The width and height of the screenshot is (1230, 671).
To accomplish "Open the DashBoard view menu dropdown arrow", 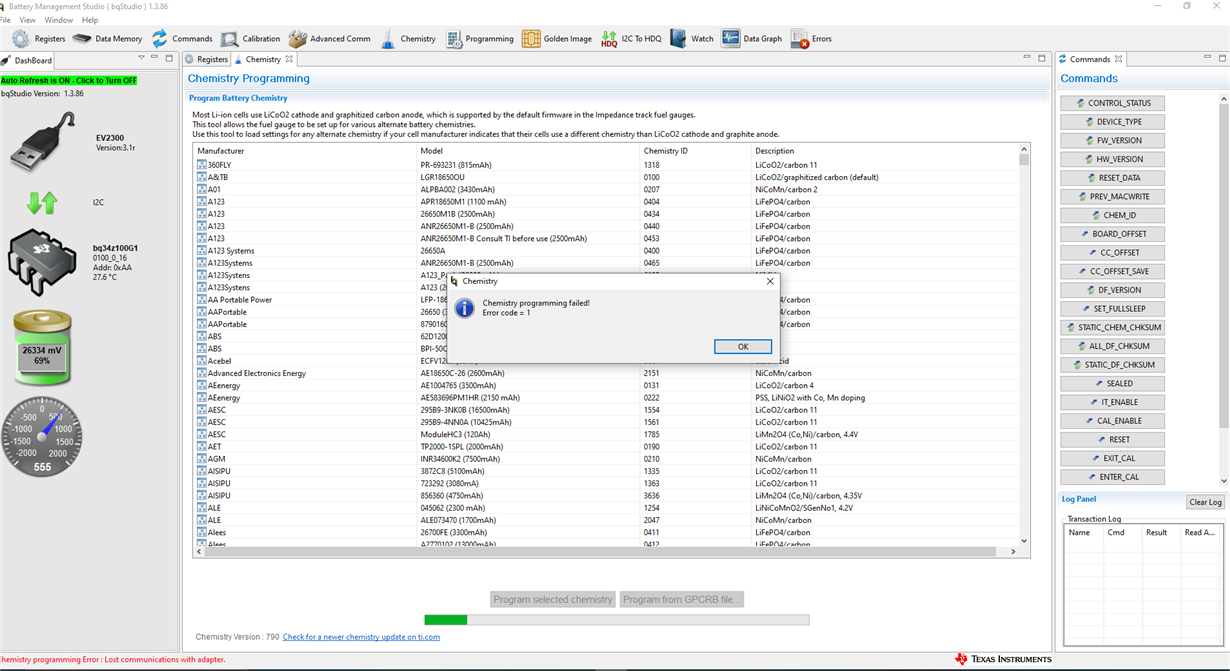I will click(x=142, y=58).
